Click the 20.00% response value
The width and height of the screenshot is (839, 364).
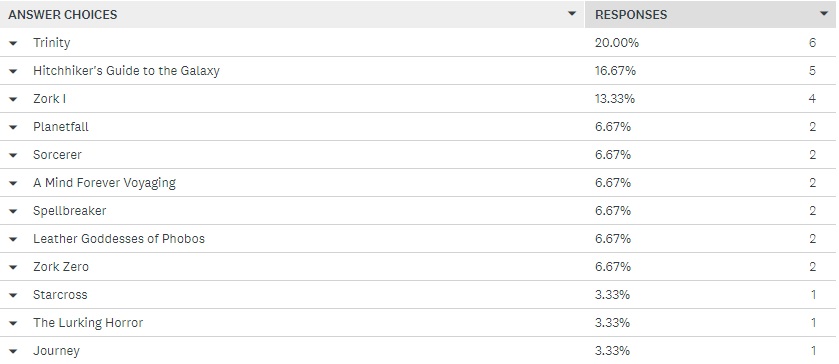[616, 43]
